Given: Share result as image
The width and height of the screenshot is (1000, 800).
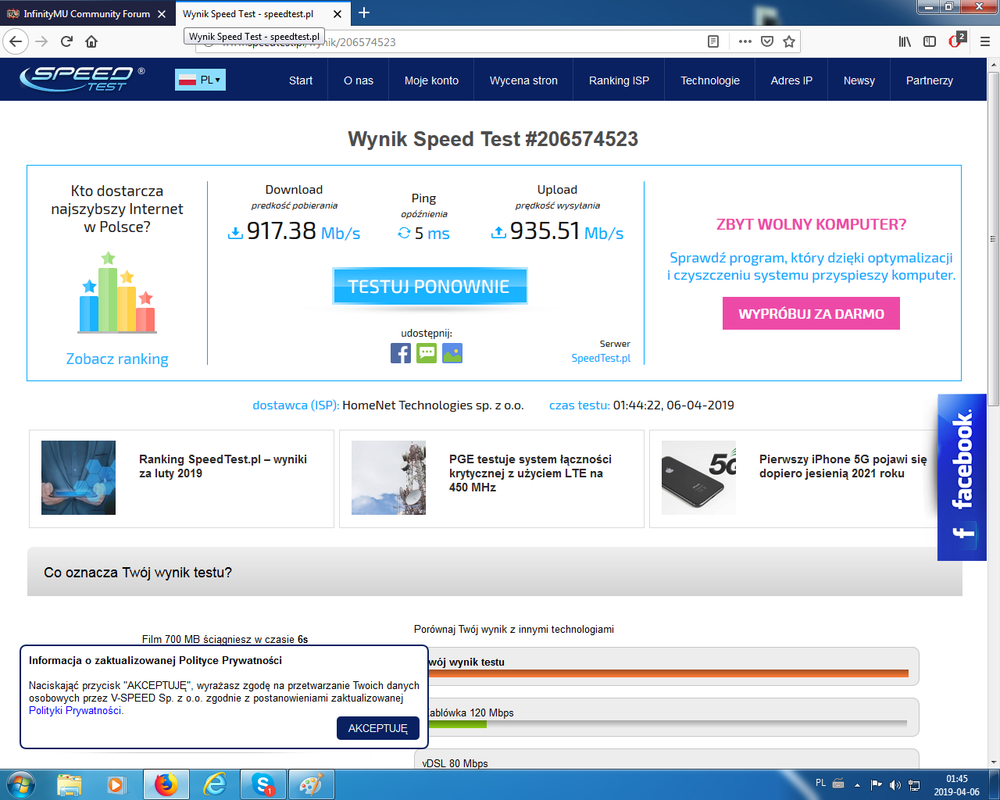Looking at the screenshot, I should [x=452, y=353].
